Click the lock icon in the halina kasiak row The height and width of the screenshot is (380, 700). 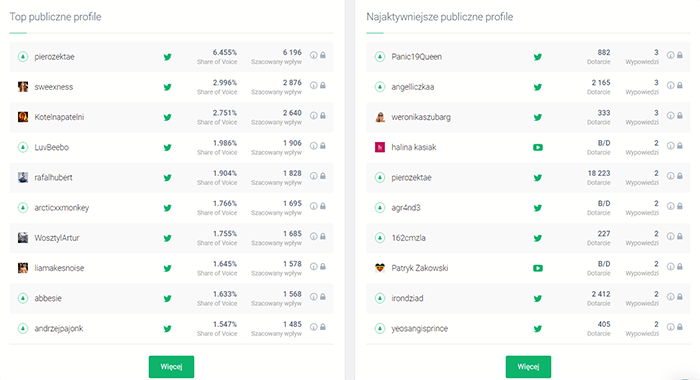point(679,146)
